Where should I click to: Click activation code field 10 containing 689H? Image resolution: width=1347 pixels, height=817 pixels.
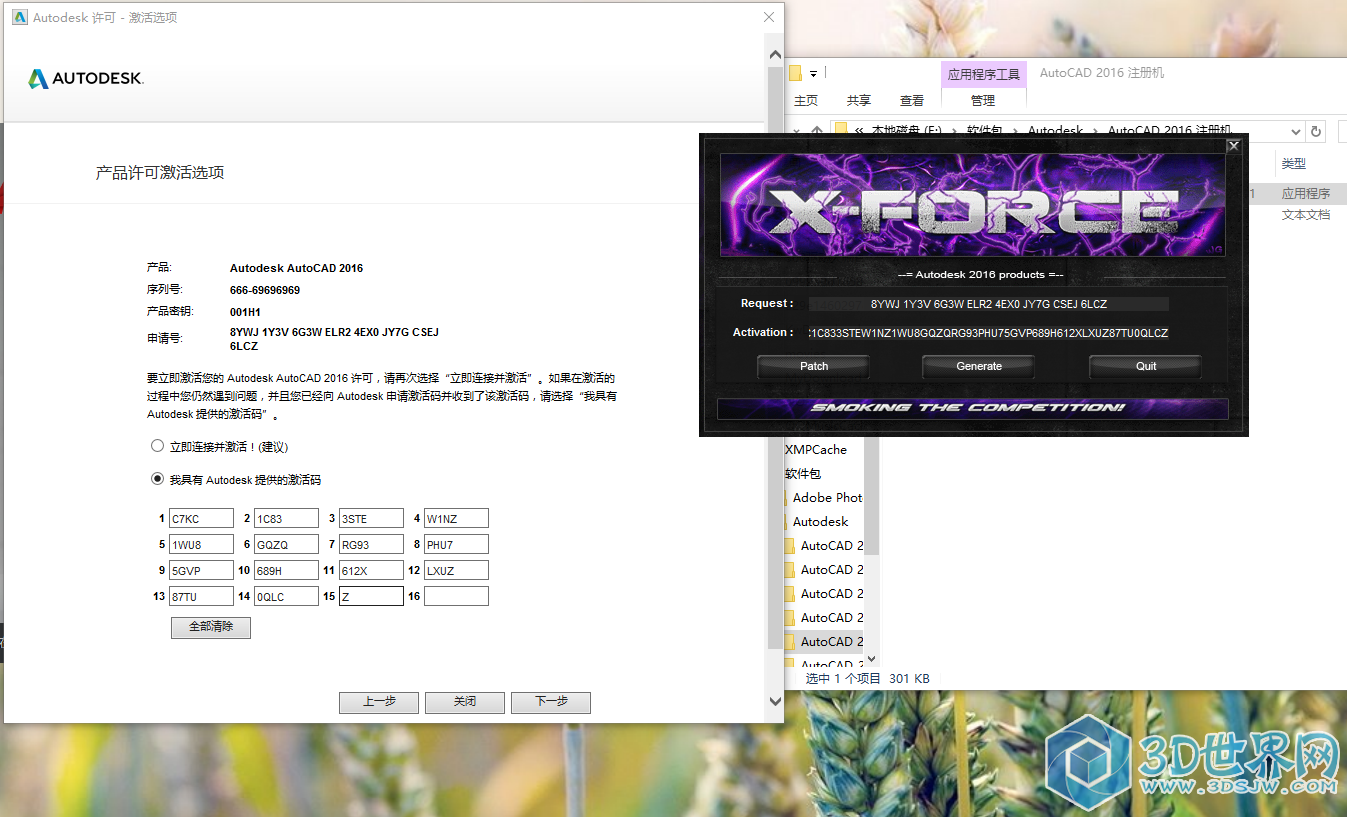[286, 570]
